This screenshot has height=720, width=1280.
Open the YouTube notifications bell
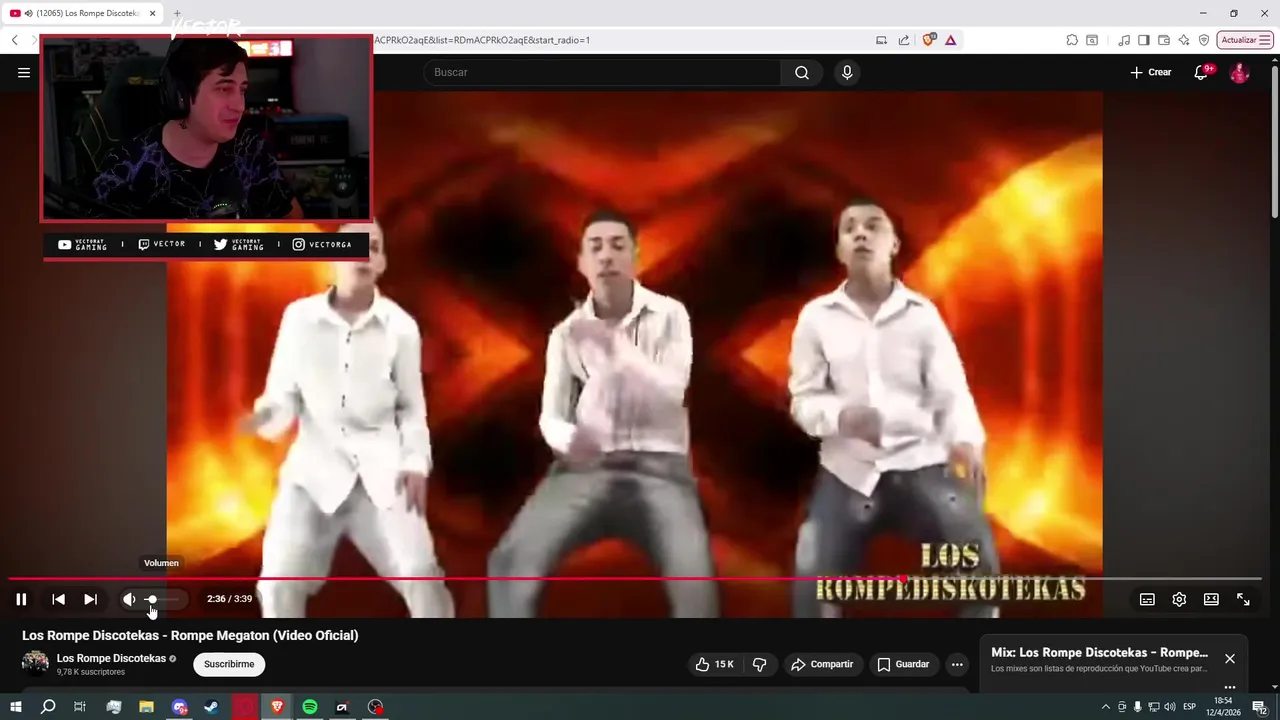(x=1202, y=72)
